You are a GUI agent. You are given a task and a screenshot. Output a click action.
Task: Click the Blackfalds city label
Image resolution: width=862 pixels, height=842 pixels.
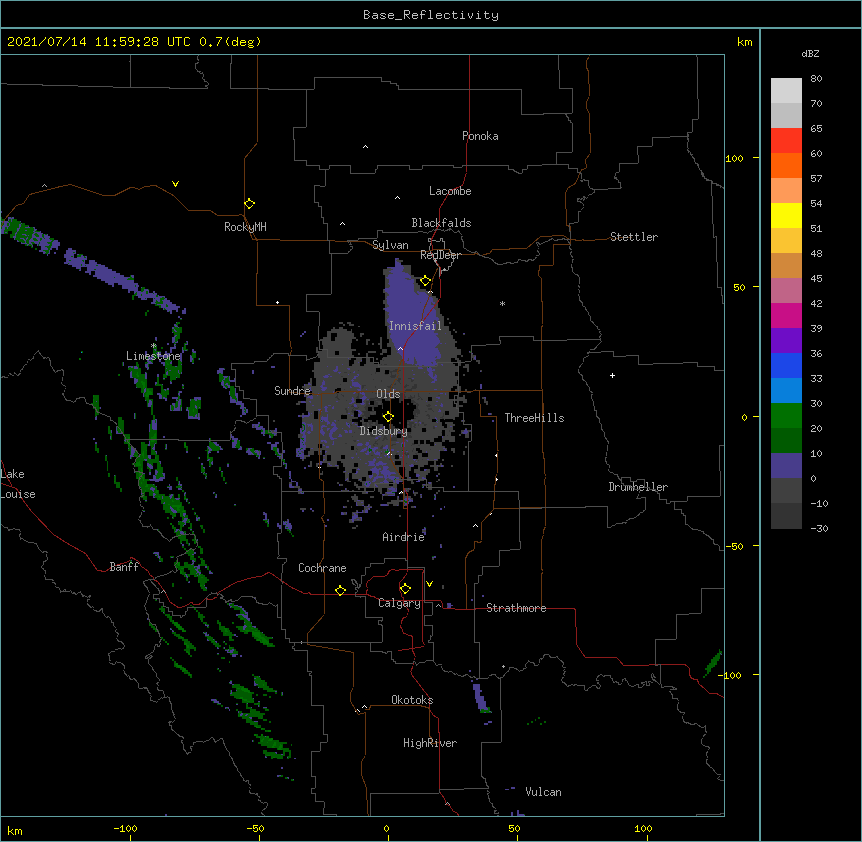point(441,223)
